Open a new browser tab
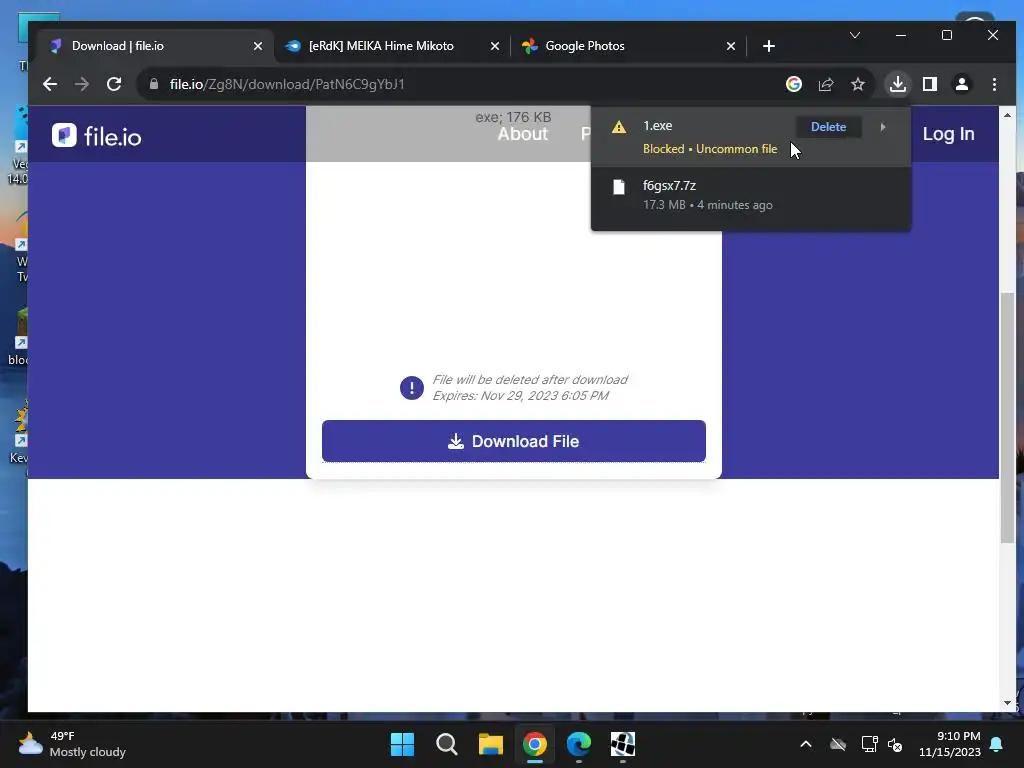Viewport: 1024px width, 768px height. coord(769,46)
